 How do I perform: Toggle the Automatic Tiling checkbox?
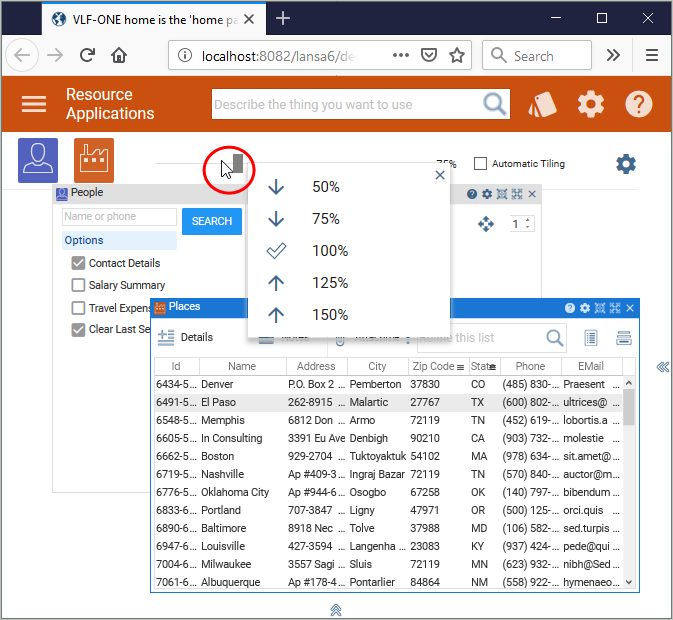tap(480, 163)
